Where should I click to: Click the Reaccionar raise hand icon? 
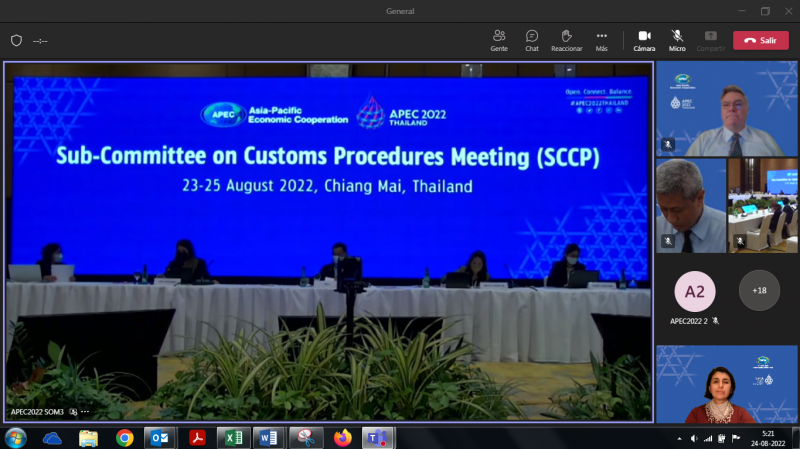567,40
